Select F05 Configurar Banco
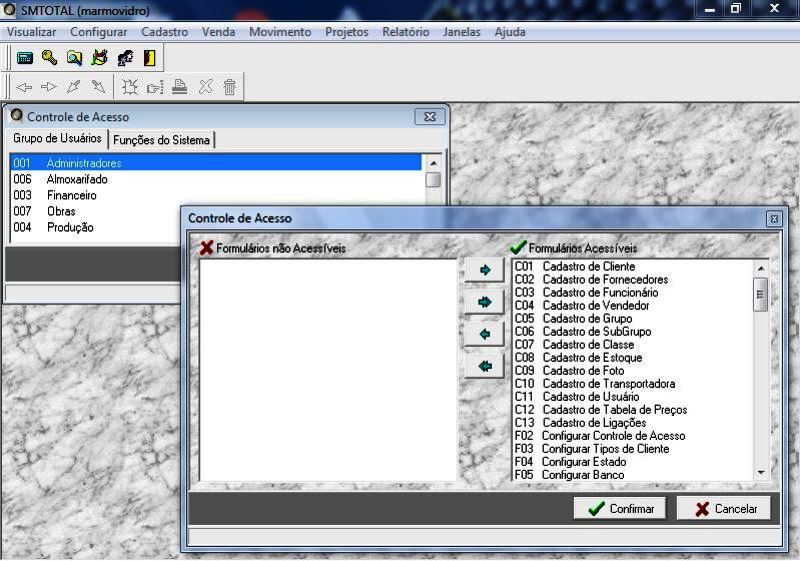Screen dimensions: 800x561 tap(633, 475)
